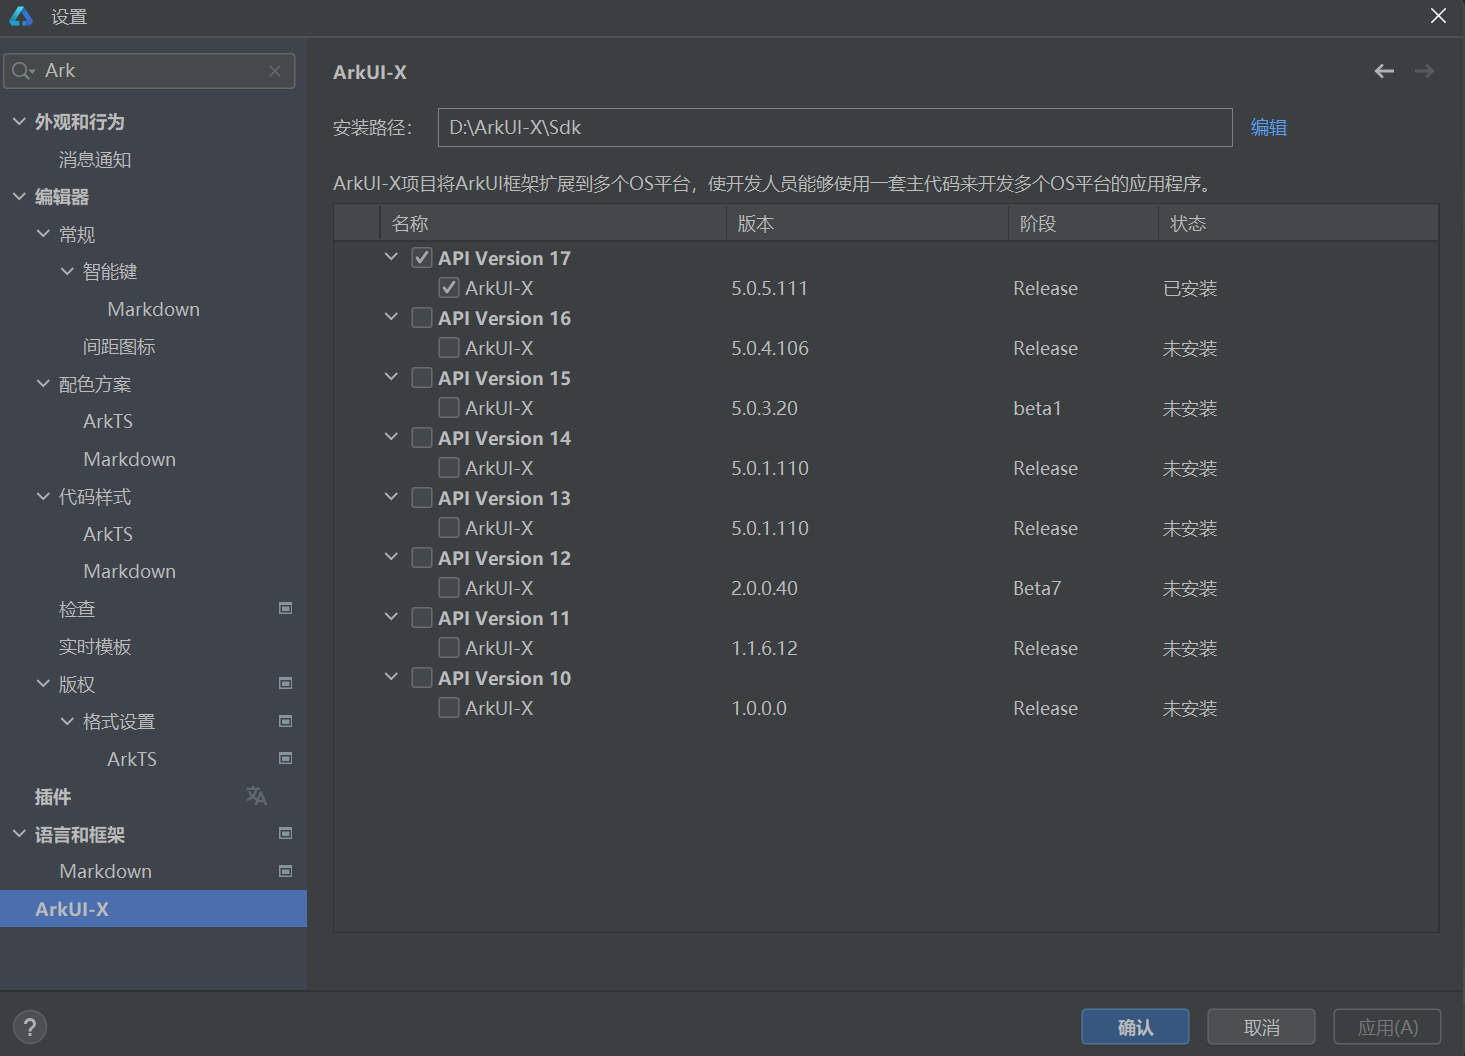
Task: Click the 状态 column header
Action: [1298, 223]
